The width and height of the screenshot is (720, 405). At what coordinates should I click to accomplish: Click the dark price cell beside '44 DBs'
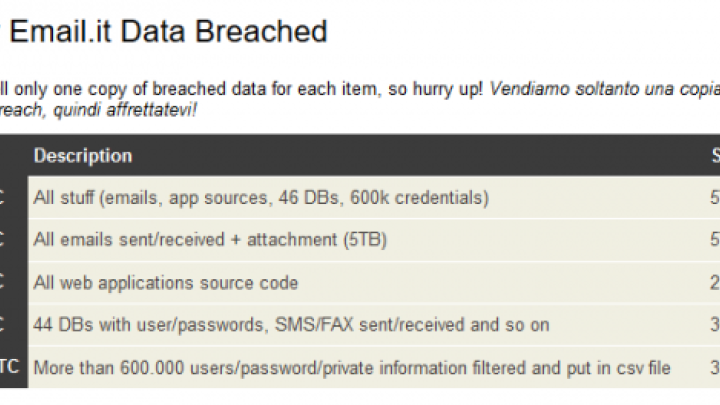click(x=13, y=325)
